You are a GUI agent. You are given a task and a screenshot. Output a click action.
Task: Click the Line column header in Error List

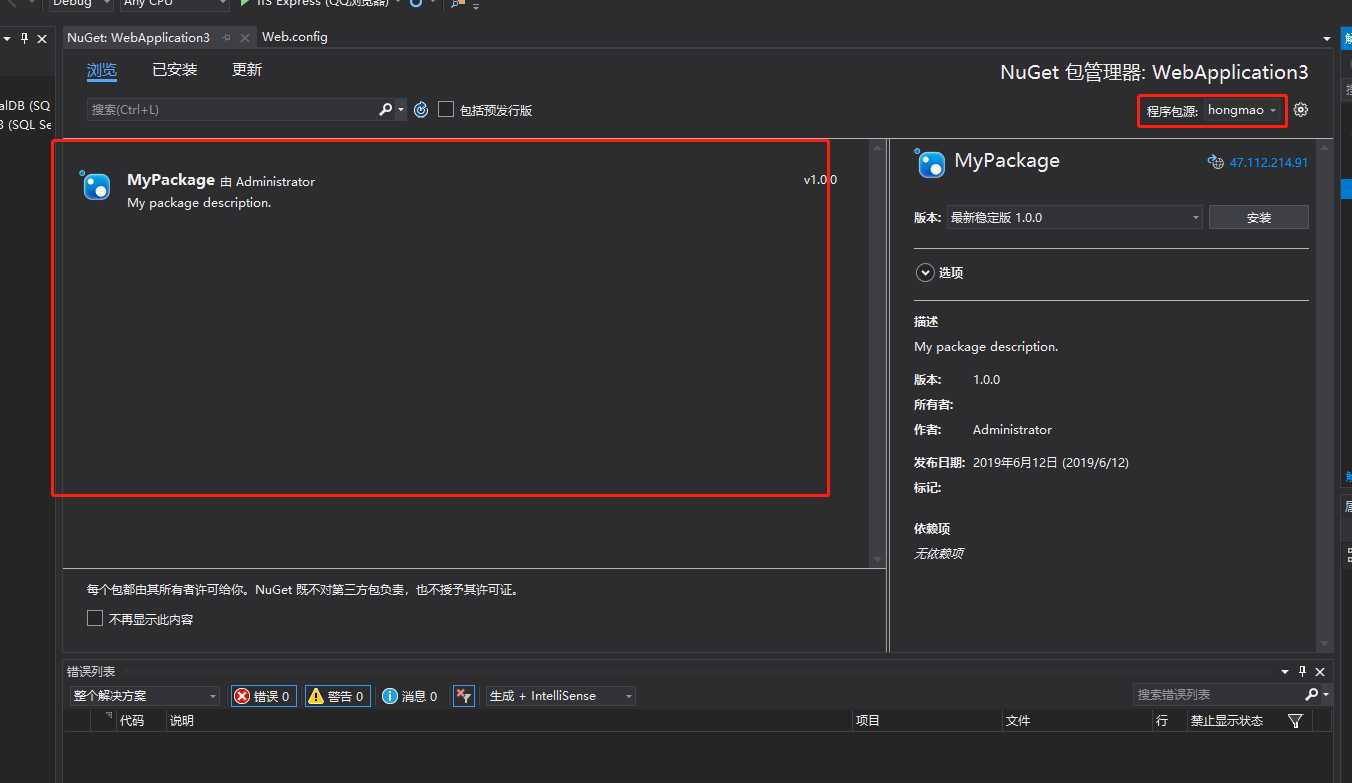point(1162,721)
